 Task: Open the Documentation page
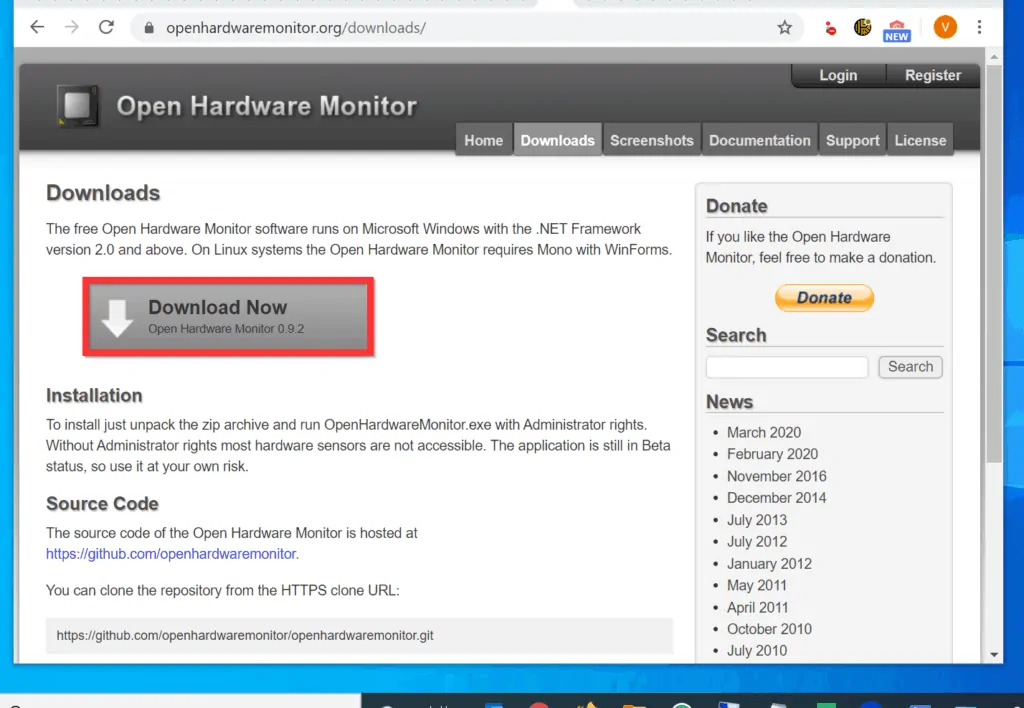[760, 140]
